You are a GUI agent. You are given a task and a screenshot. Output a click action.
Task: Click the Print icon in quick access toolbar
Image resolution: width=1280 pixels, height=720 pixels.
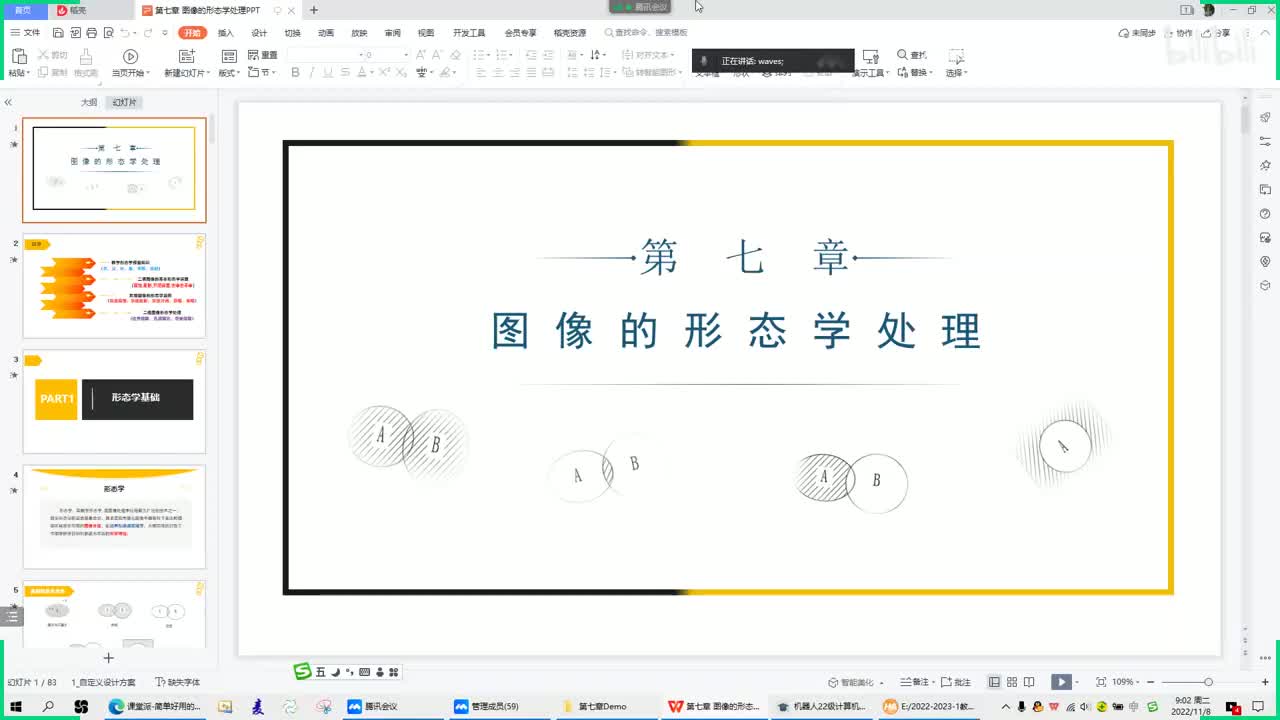point(91,33)
